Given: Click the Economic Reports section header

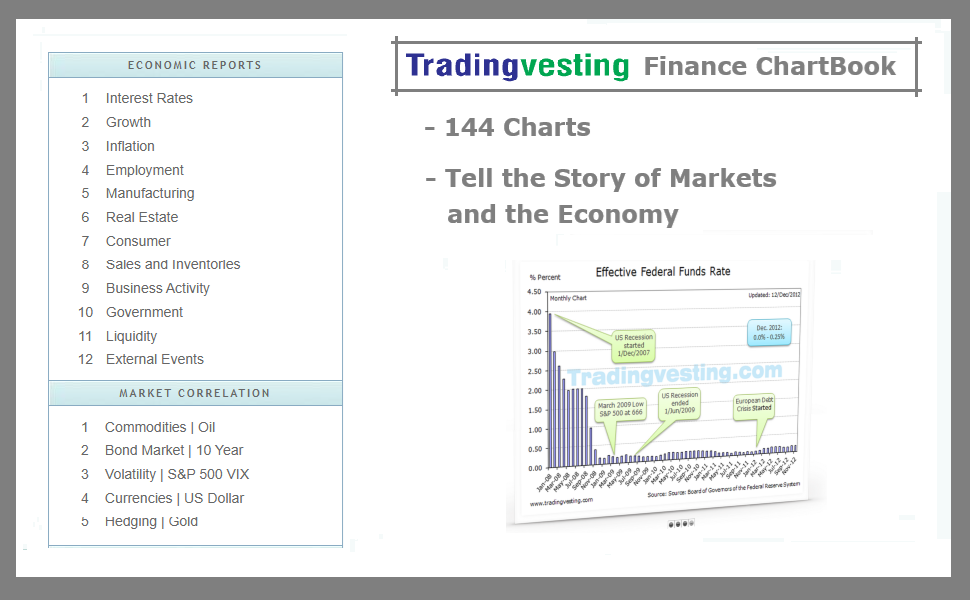Looking at the screenshot, I should pos(194,64).
